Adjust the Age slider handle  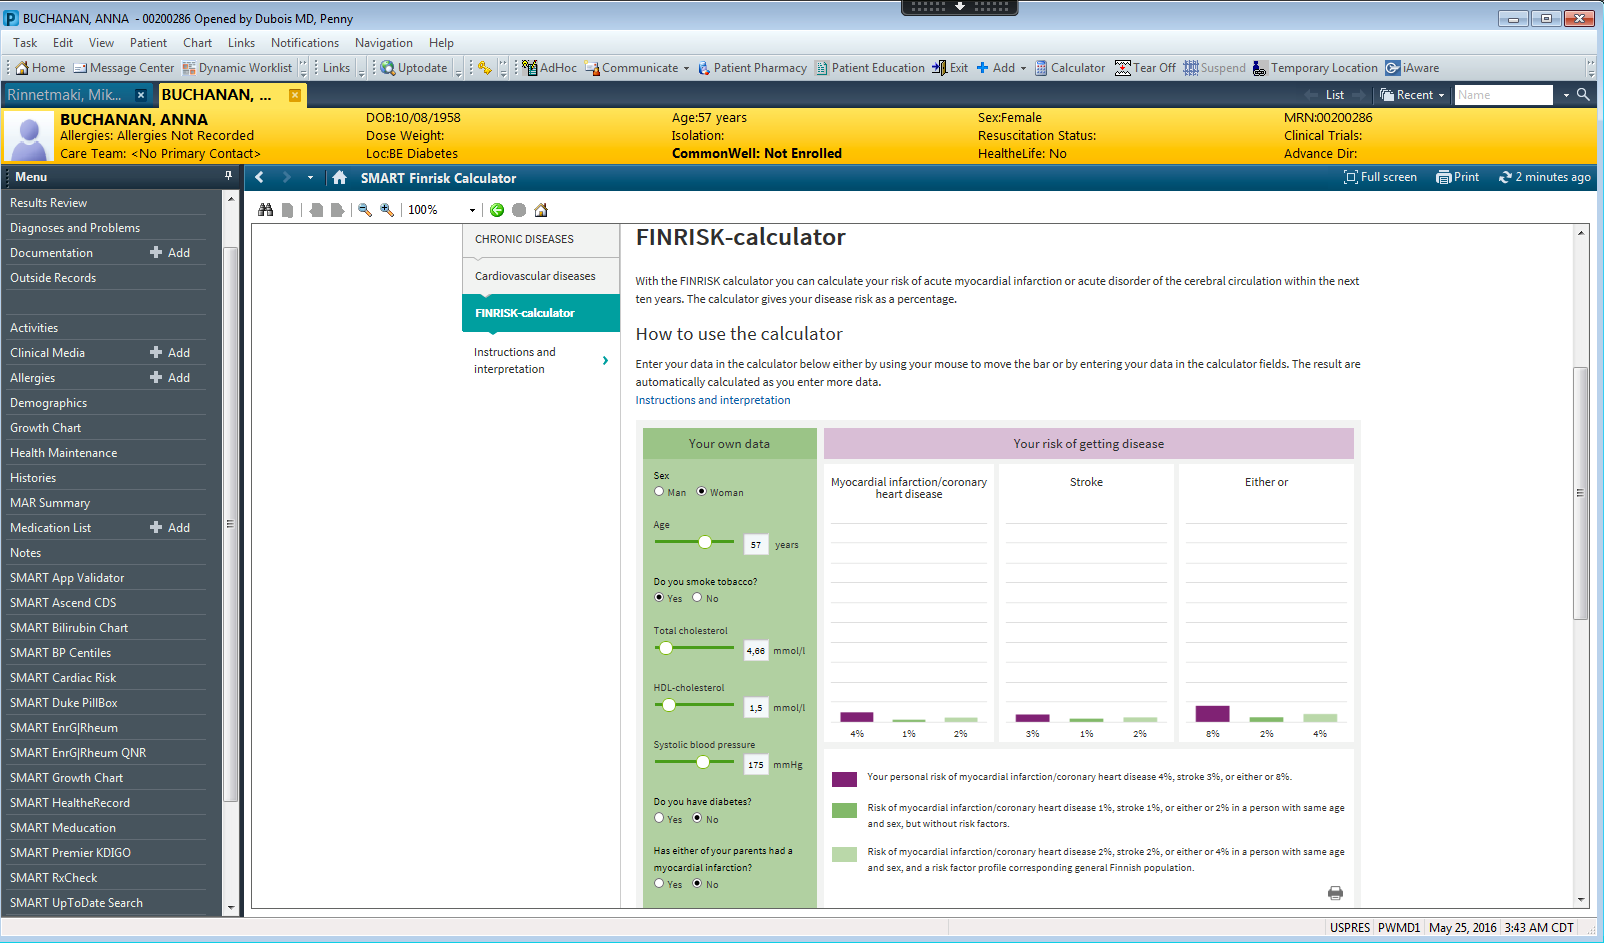705,542
